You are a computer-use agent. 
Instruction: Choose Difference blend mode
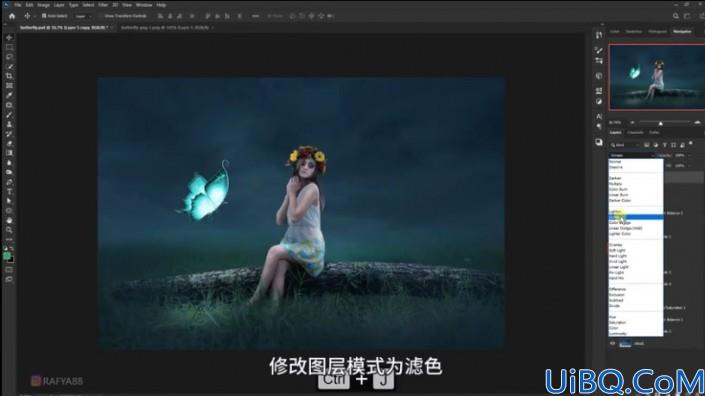[635, 289]
